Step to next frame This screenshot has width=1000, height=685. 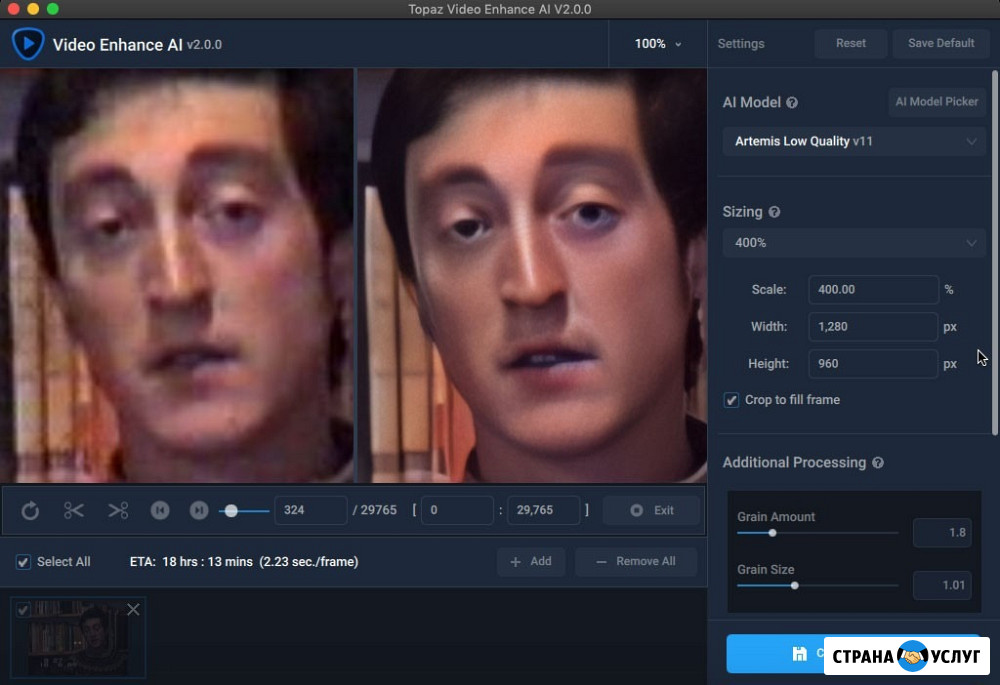point(199,511)
